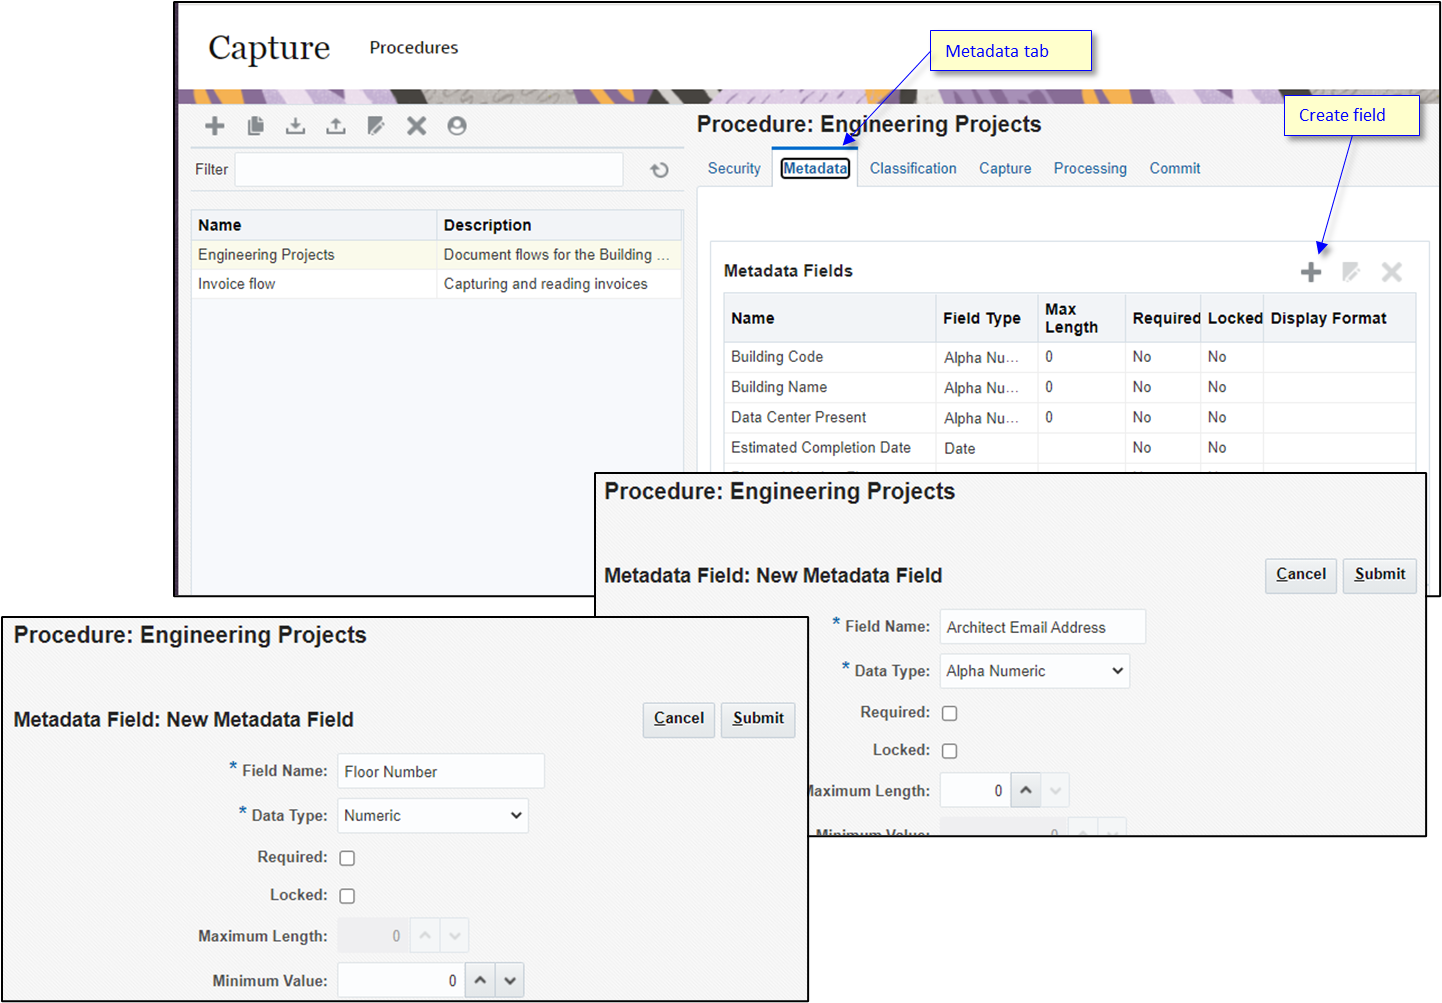
Task: Create a new procedure with the plus icon
Action: click(x=214, y=125)
